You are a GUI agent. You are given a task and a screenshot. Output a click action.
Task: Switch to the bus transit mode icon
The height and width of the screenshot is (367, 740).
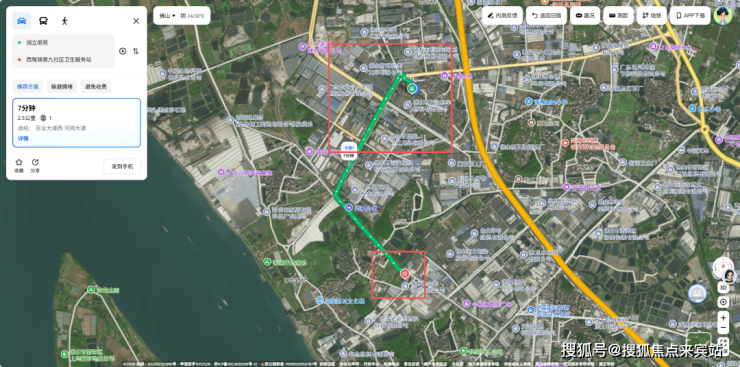(x=43, y=21)
